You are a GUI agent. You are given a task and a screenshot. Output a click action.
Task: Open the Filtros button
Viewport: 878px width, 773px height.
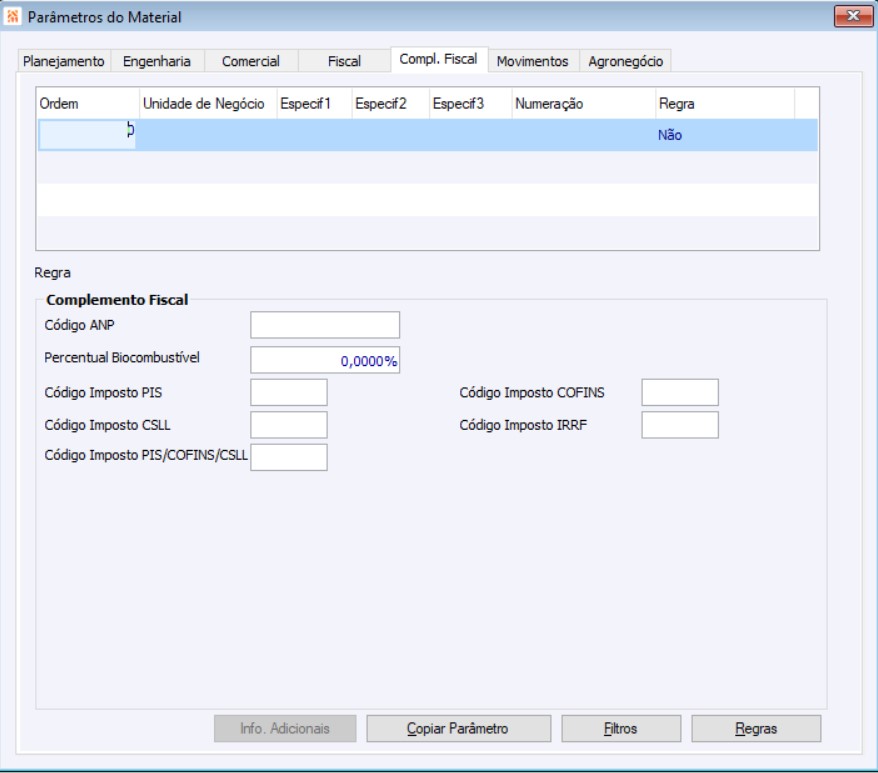pos(621,728)
